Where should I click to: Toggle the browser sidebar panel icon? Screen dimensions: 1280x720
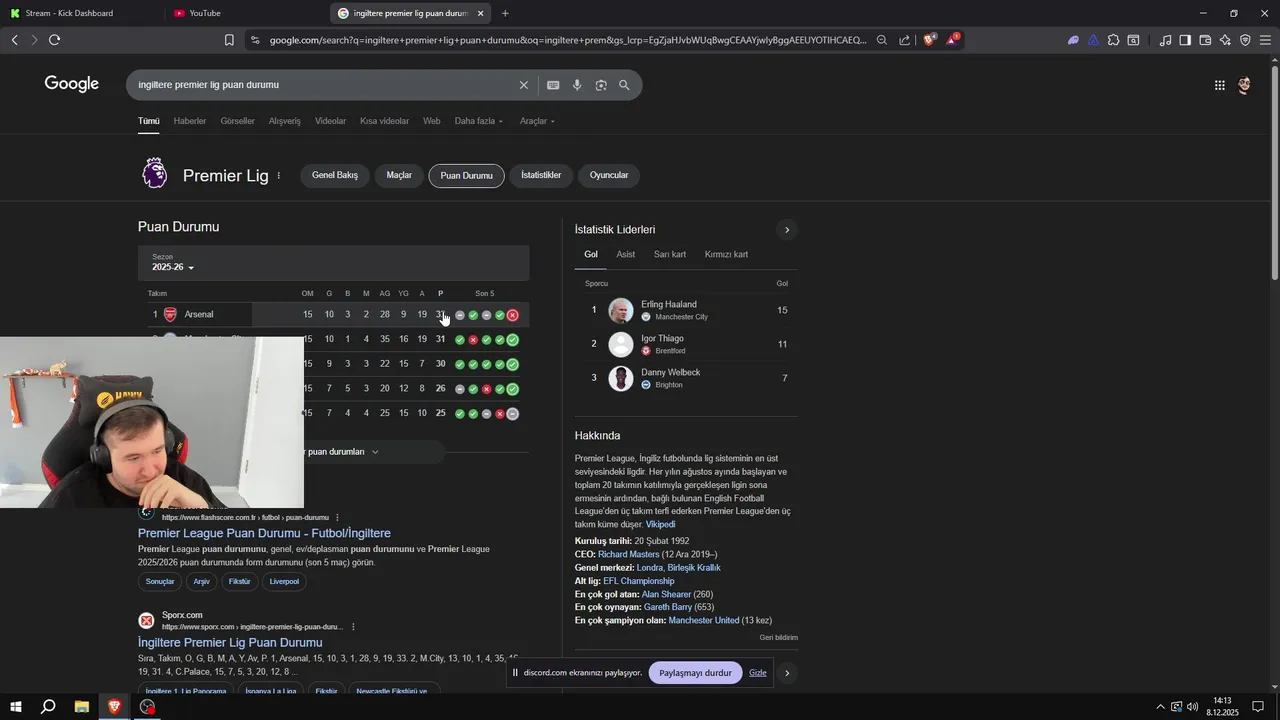tap(1185, 40)
